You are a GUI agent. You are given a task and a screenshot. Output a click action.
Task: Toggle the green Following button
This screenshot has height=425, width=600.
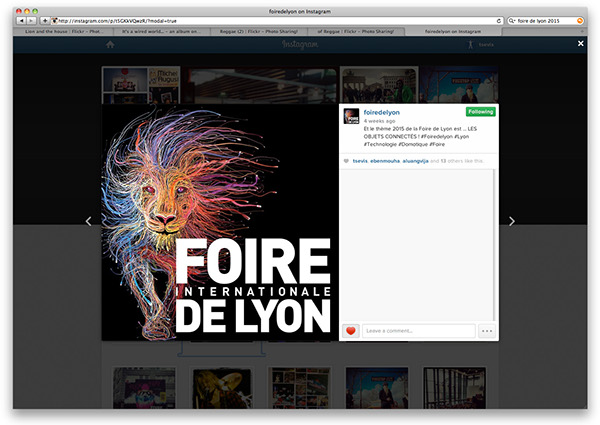480,111
